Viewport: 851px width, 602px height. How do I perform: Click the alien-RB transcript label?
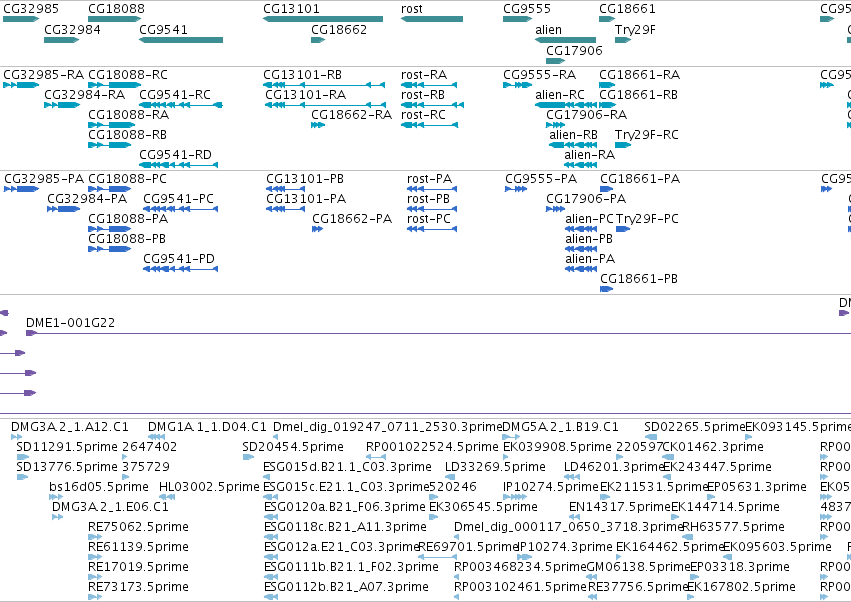(x=573, y=135)
